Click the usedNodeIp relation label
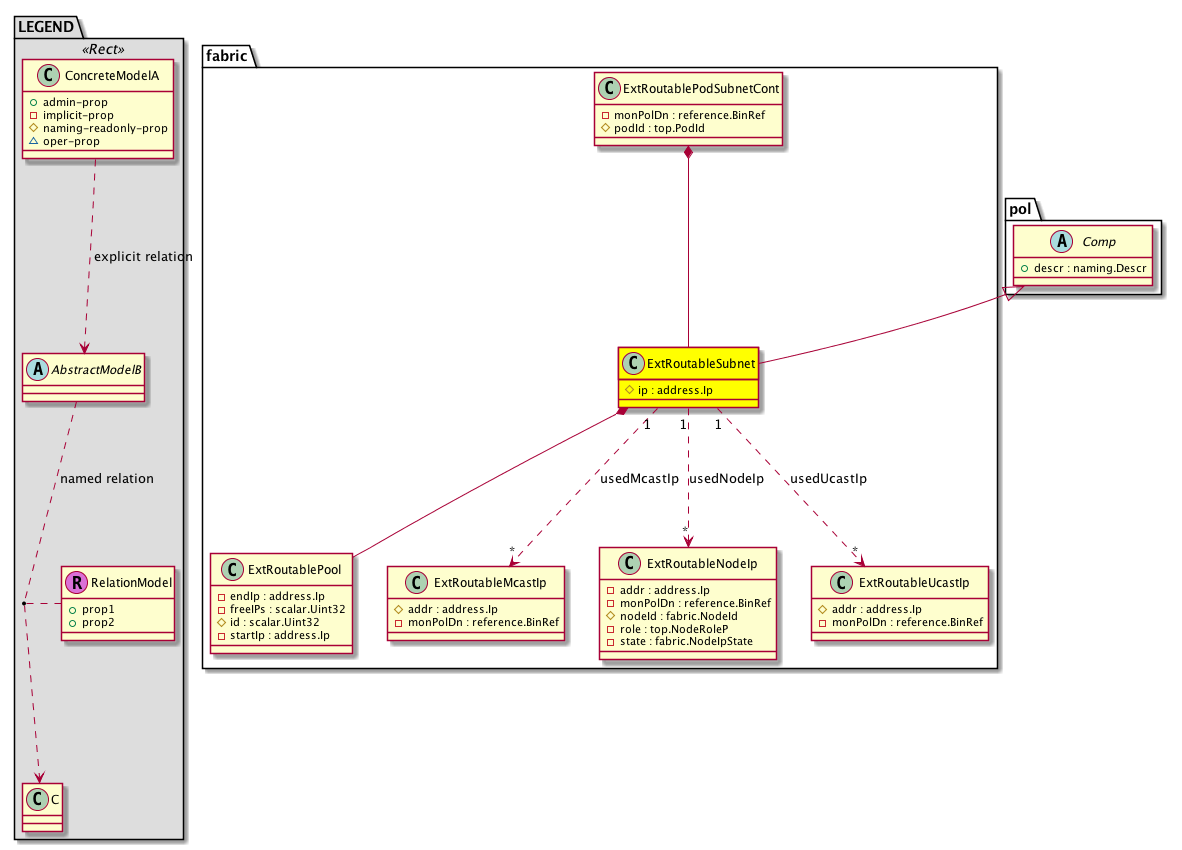Screen dimensions: 1182x850 (727, 478)
